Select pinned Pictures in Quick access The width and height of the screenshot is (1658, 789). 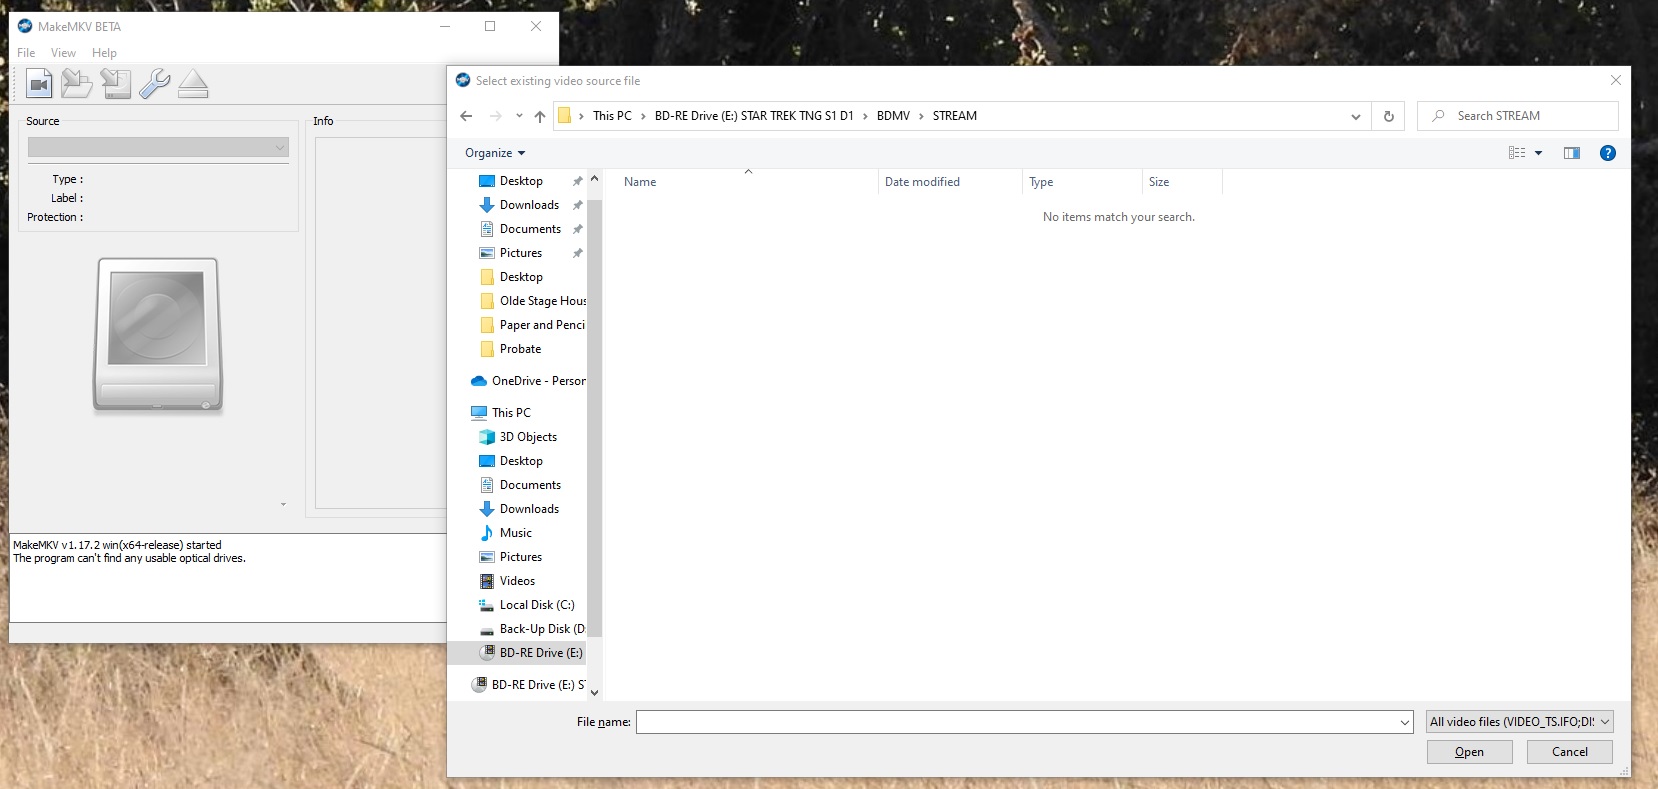[521, 253]
